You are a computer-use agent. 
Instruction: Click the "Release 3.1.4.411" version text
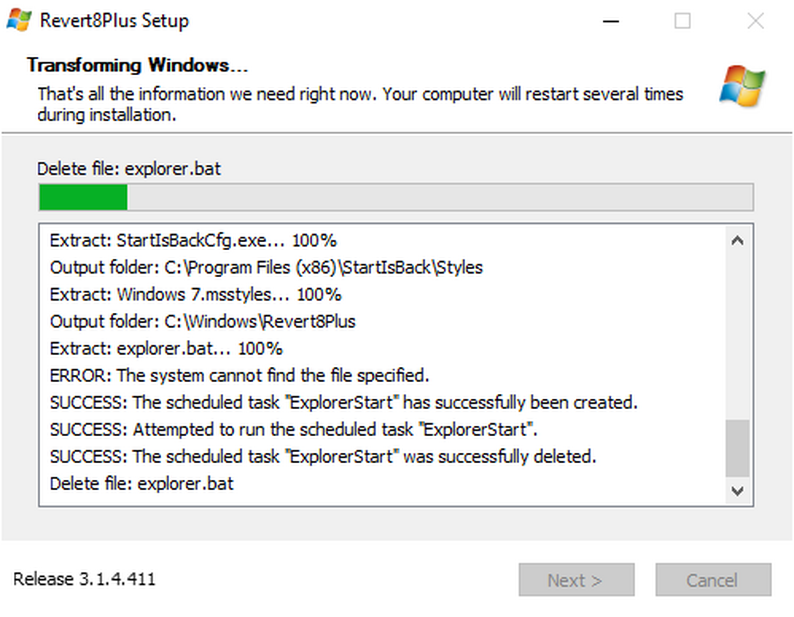84,579
